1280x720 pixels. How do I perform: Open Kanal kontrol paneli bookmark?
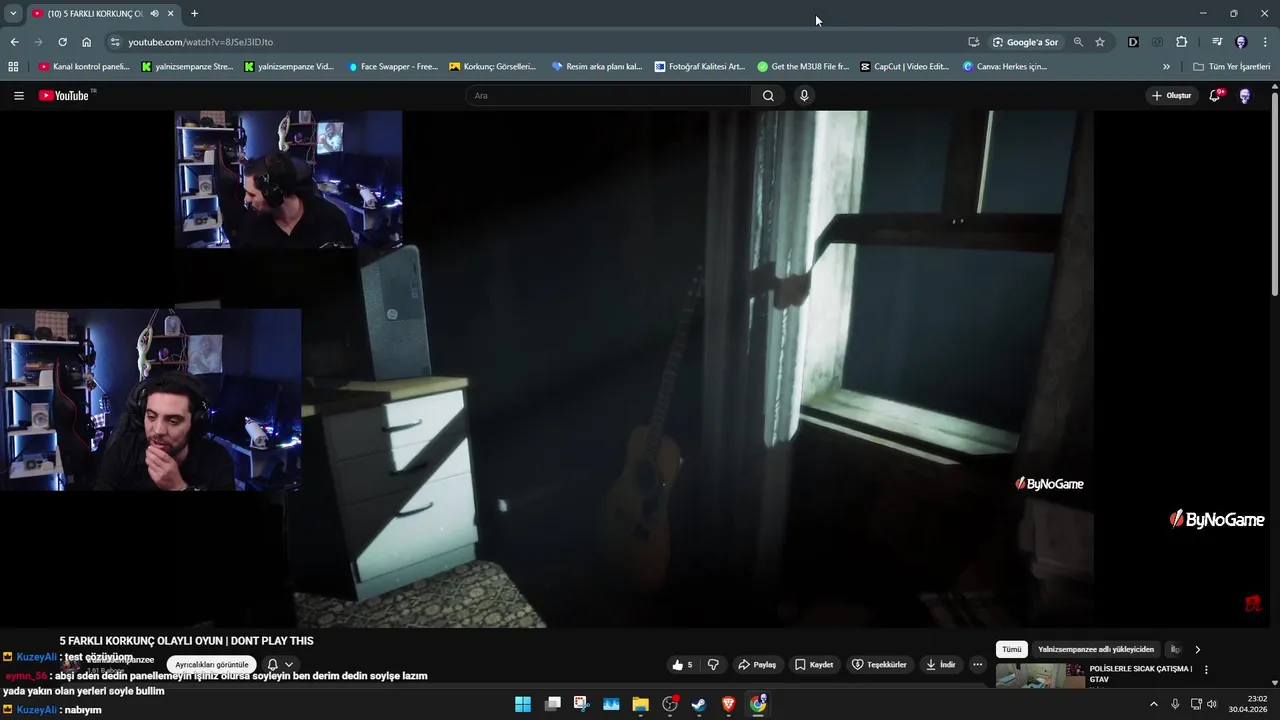coord(84,67)
